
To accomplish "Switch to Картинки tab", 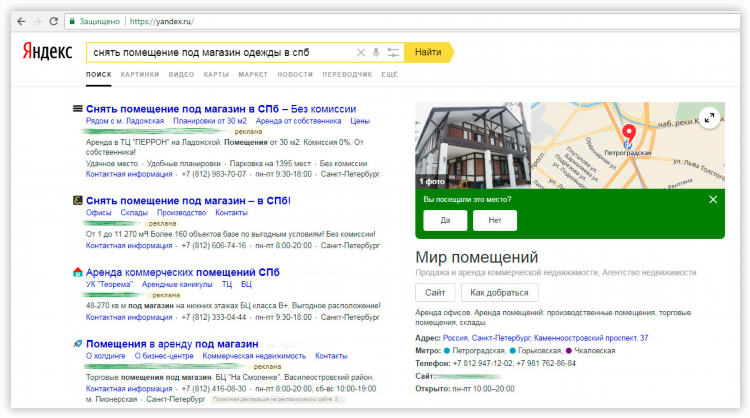I will point(140,75).
